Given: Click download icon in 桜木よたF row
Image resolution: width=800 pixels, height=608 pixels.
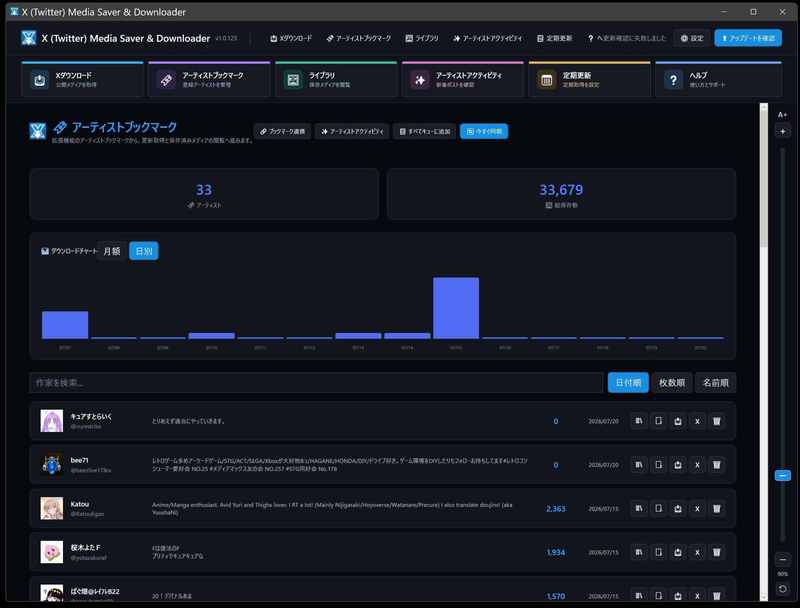Looking at the screenshot, I should [x=678, y=552].
